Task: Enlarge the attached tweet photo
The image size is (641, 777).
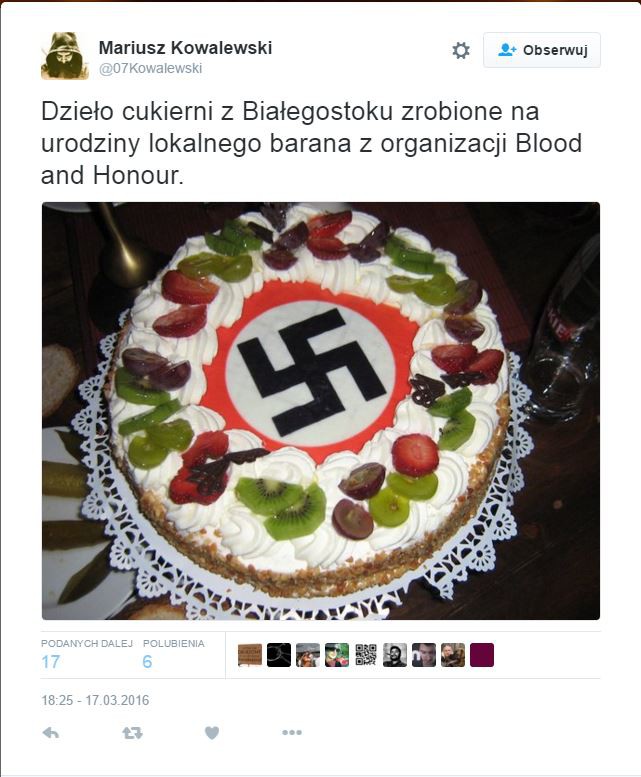Action: tap(320, 411)
